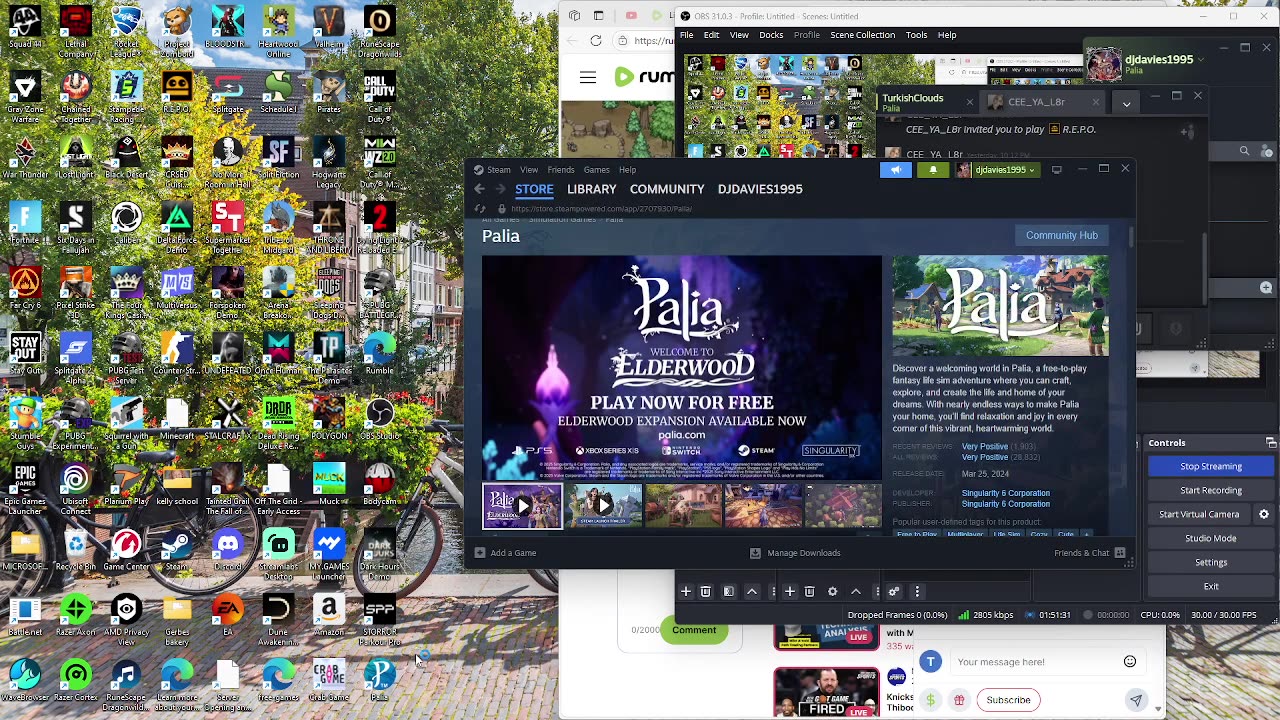Open Manage Downloads in Steam
Viewport: 1280px width, 720px height.
pos(795,553)
